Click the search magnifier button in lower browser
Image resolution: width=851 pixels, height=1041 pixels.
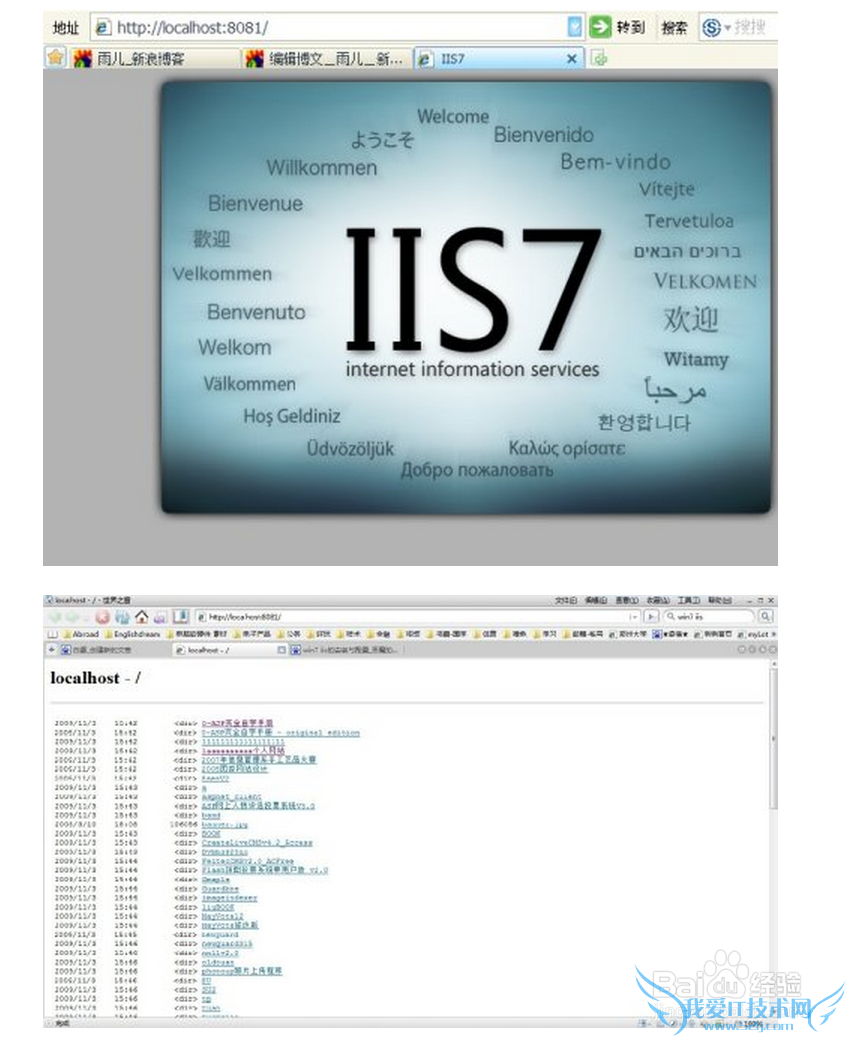[x=765, y=617]
